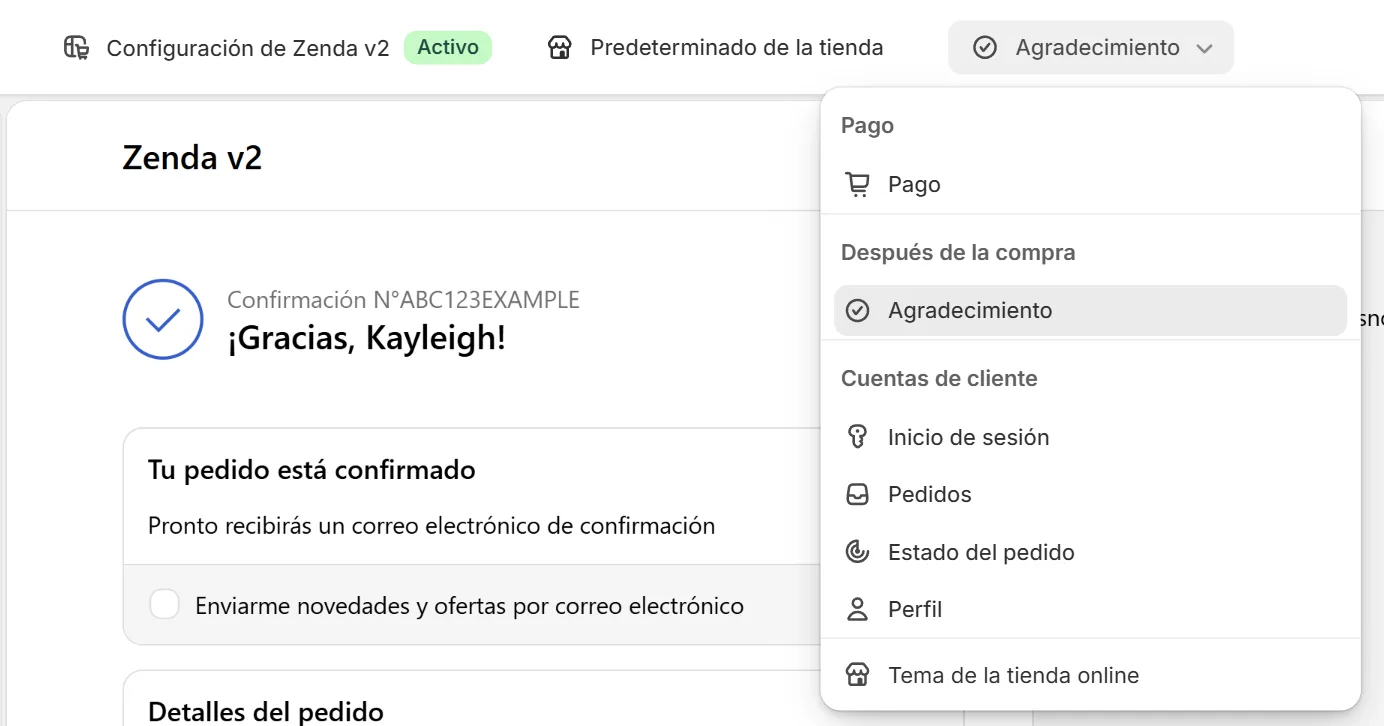Click Predeterminado de la tienda label
Image resolution: width=1384 pixels, height=726 pixels.
pos(737,47)
